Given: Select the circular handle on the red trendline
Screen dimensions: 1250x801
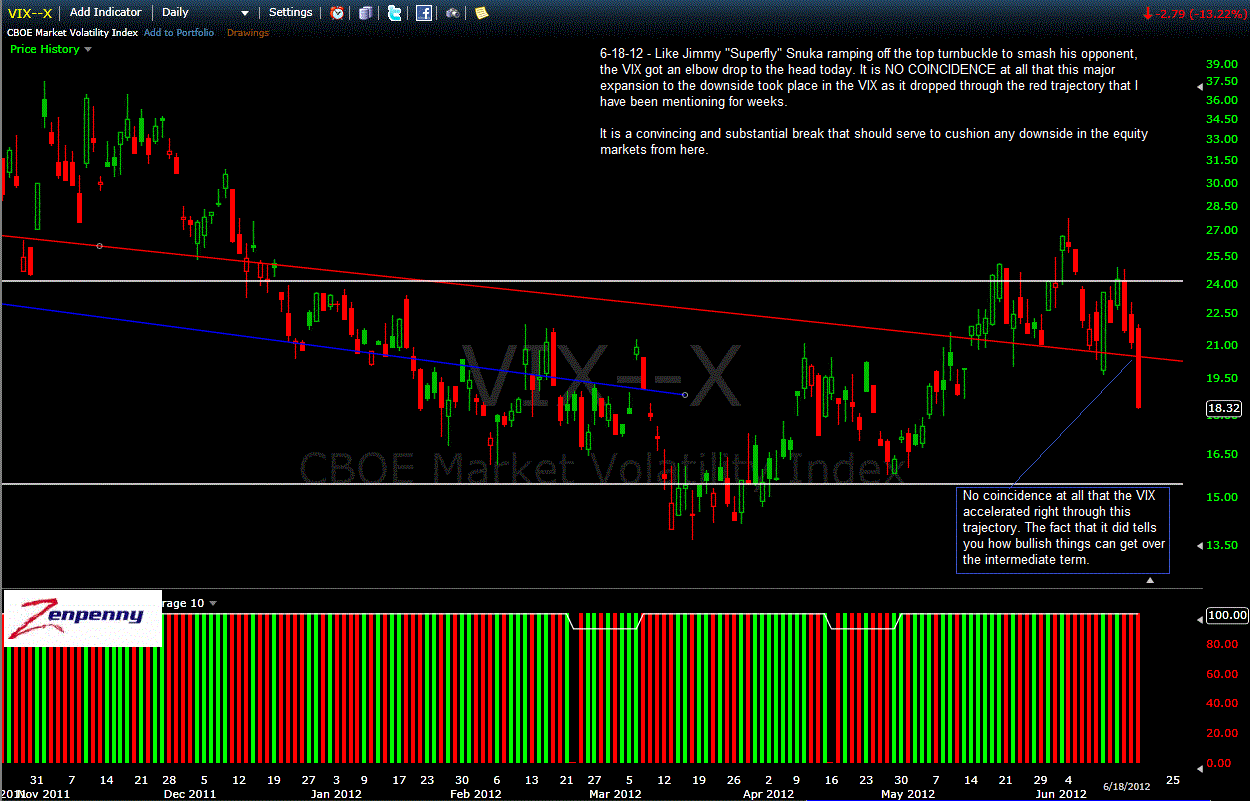Looking at the screenshot, I should 99,246.
